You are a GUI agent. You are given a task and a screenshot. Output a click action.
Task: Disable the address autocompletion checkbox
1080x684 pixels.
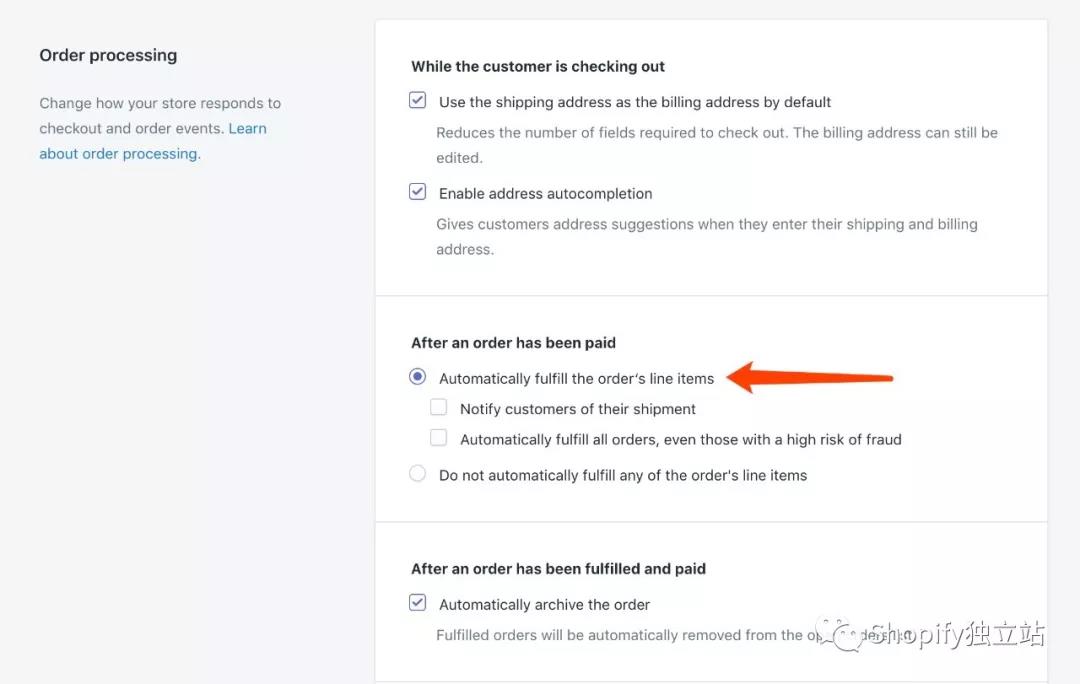[x=418, y=192]
